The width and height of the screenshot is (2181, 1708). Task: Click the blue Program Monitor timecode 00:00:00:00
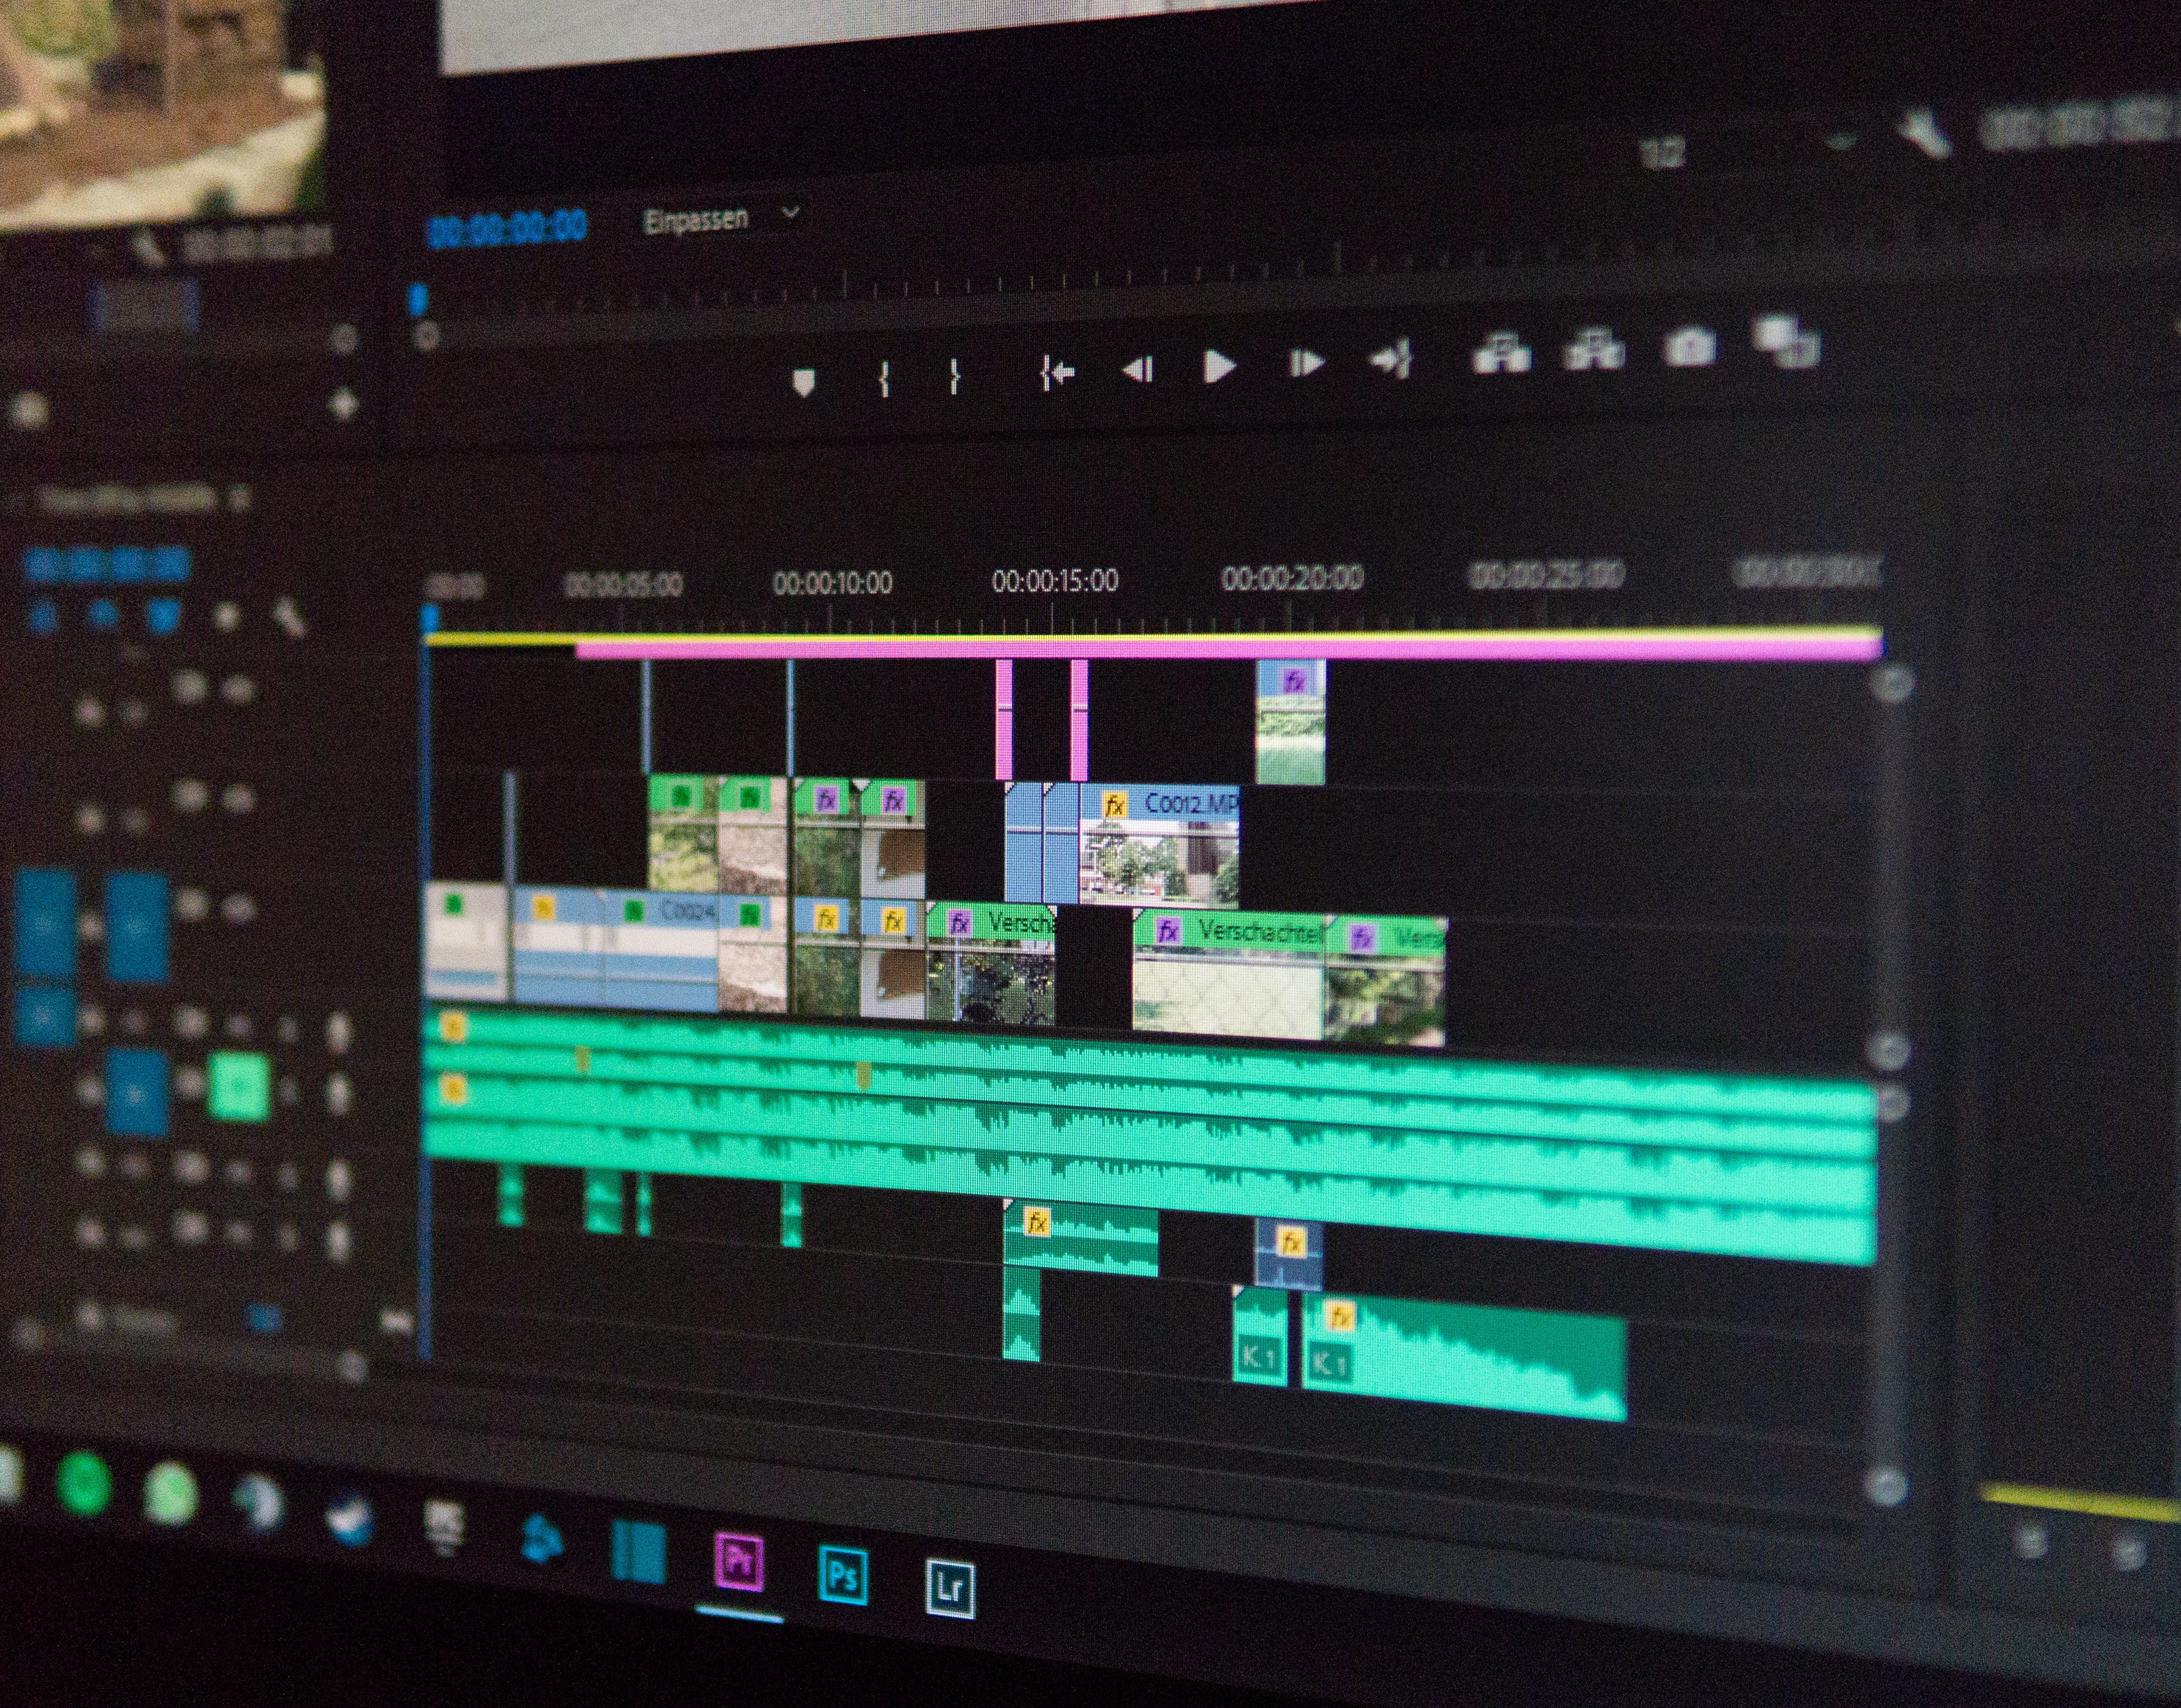pos(508,229)
